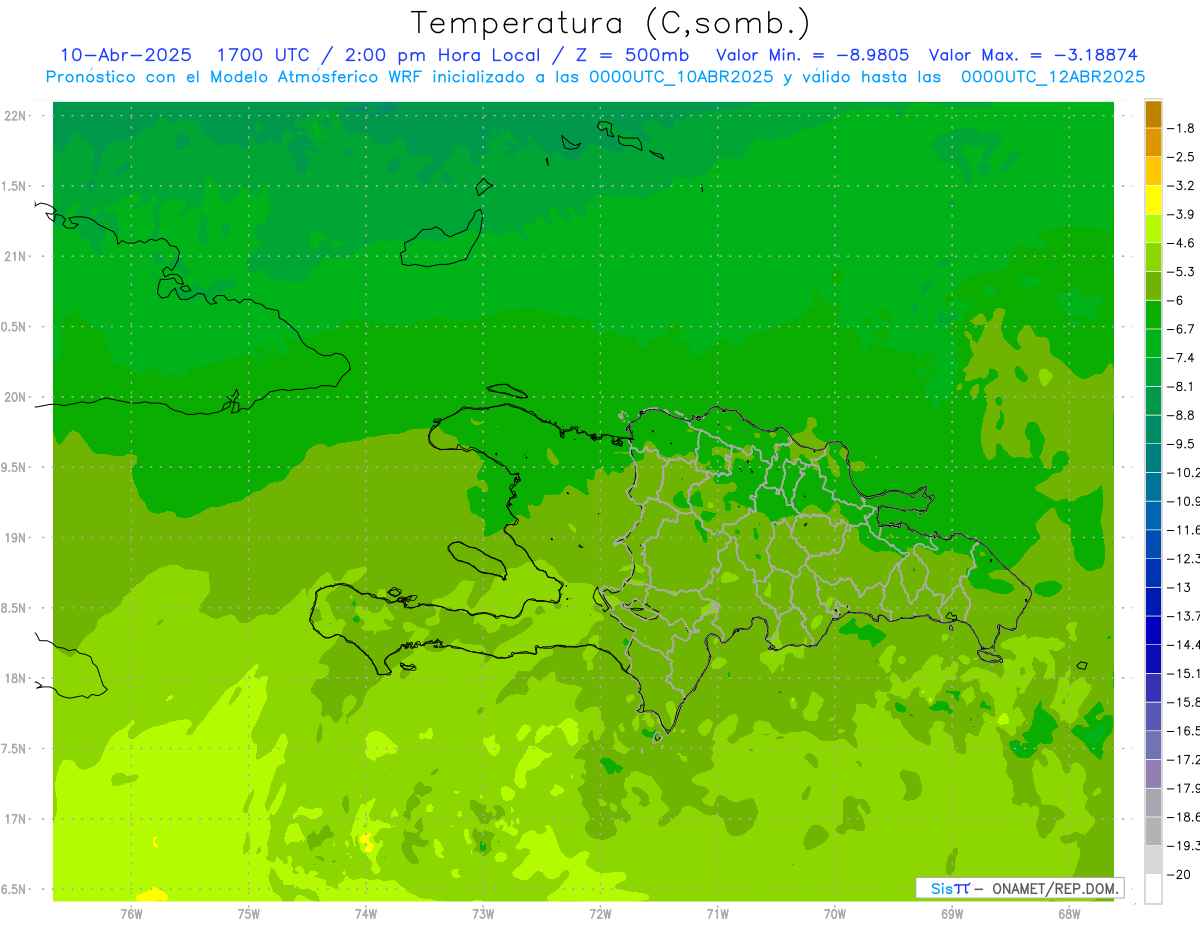Click the "-5.3" legend value
The width and height of the screenshot is (1200, 927).
(1181, 272)
